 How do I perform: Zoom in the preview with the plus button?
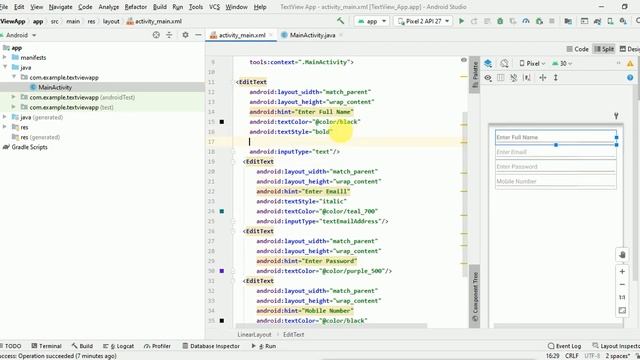click(622, 271)
